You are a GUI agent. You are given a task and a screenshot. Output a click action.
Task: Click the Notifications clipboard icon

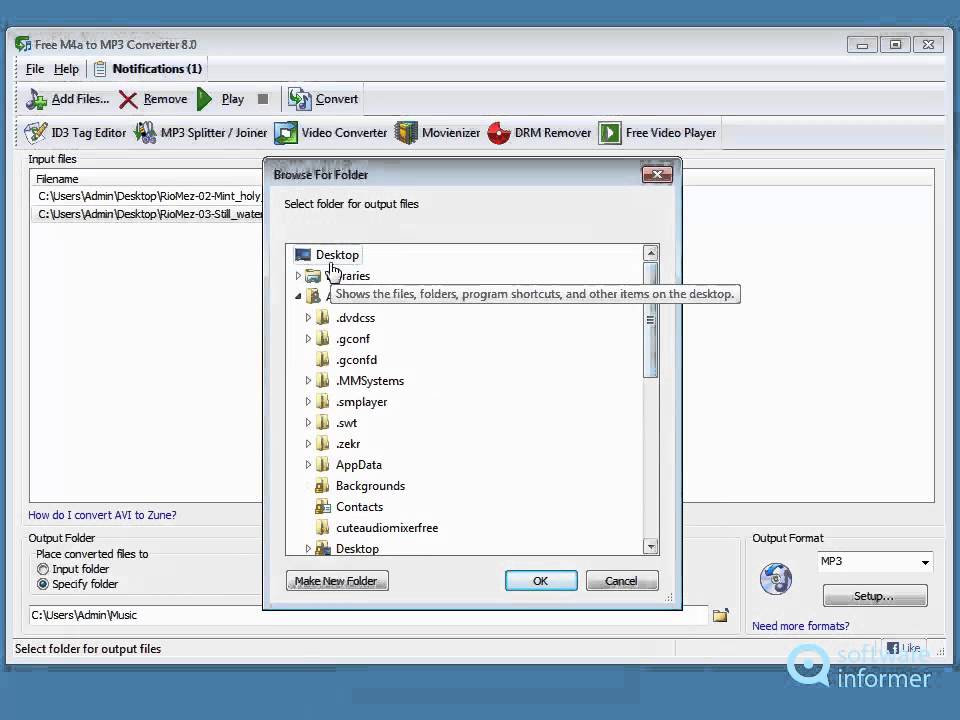[100, 69]
